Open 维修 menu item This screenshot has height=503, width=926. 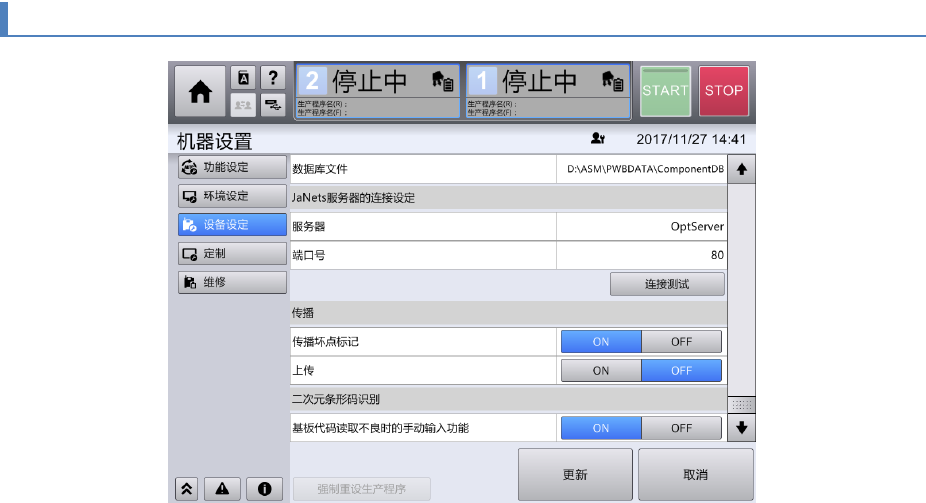[232, 282]
